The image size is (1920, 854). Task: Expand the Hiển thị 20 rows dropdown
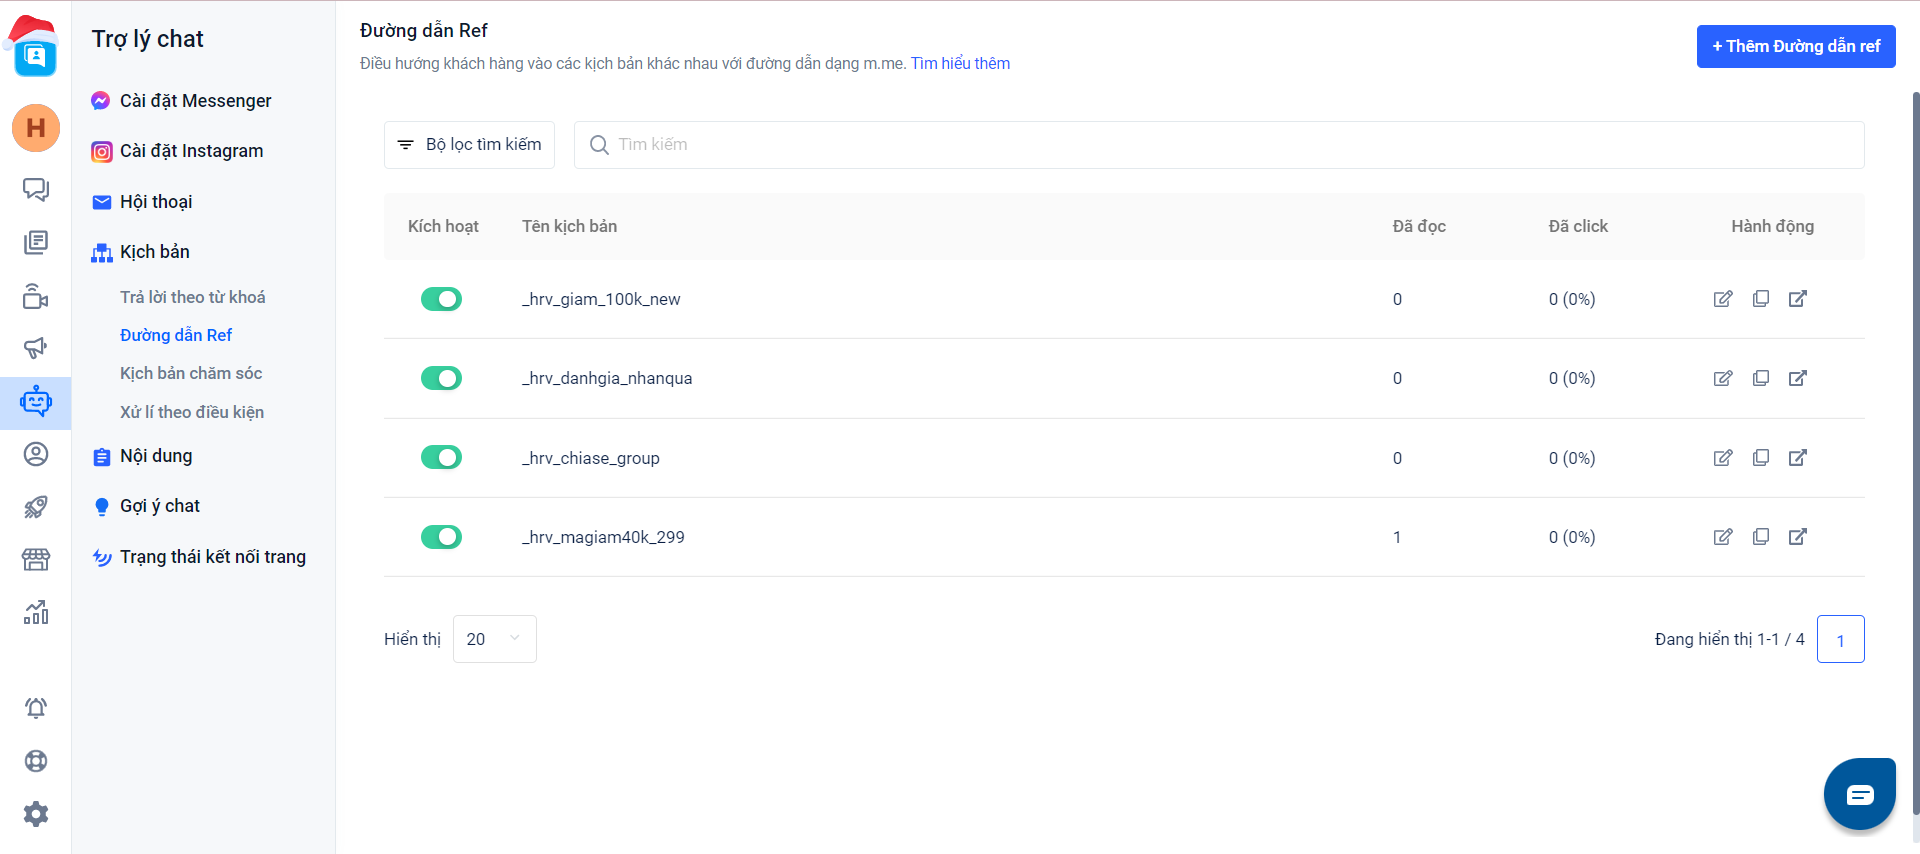pos(495,639)
